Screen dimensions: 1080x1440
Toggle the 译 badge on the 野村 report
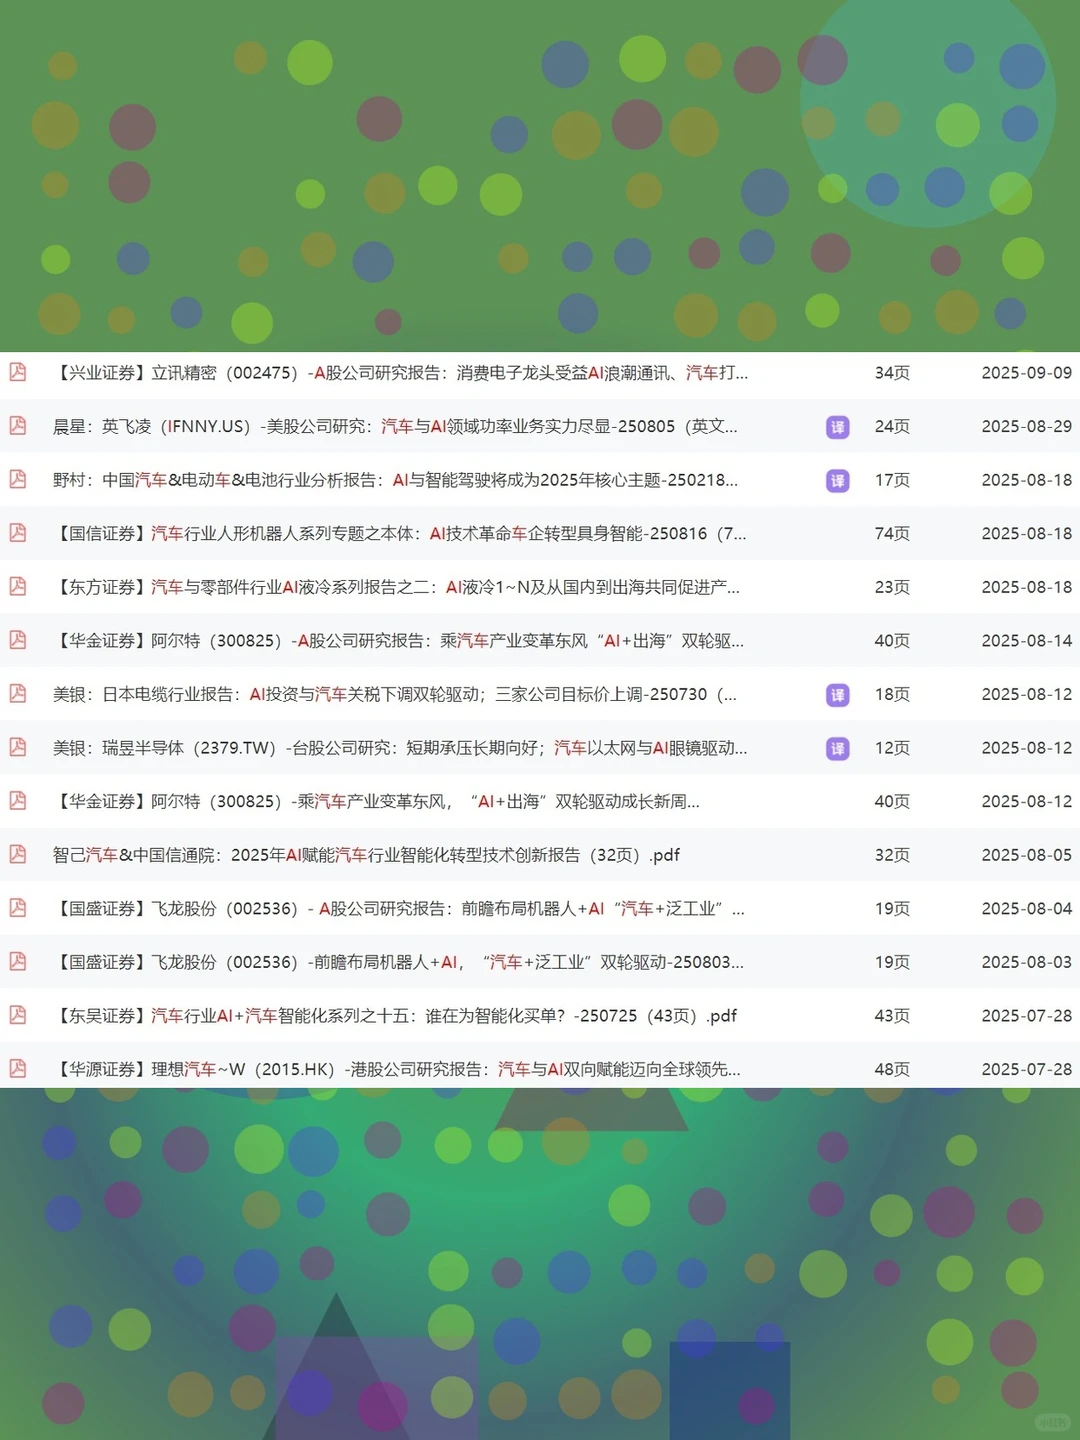(x=838, y=481)
